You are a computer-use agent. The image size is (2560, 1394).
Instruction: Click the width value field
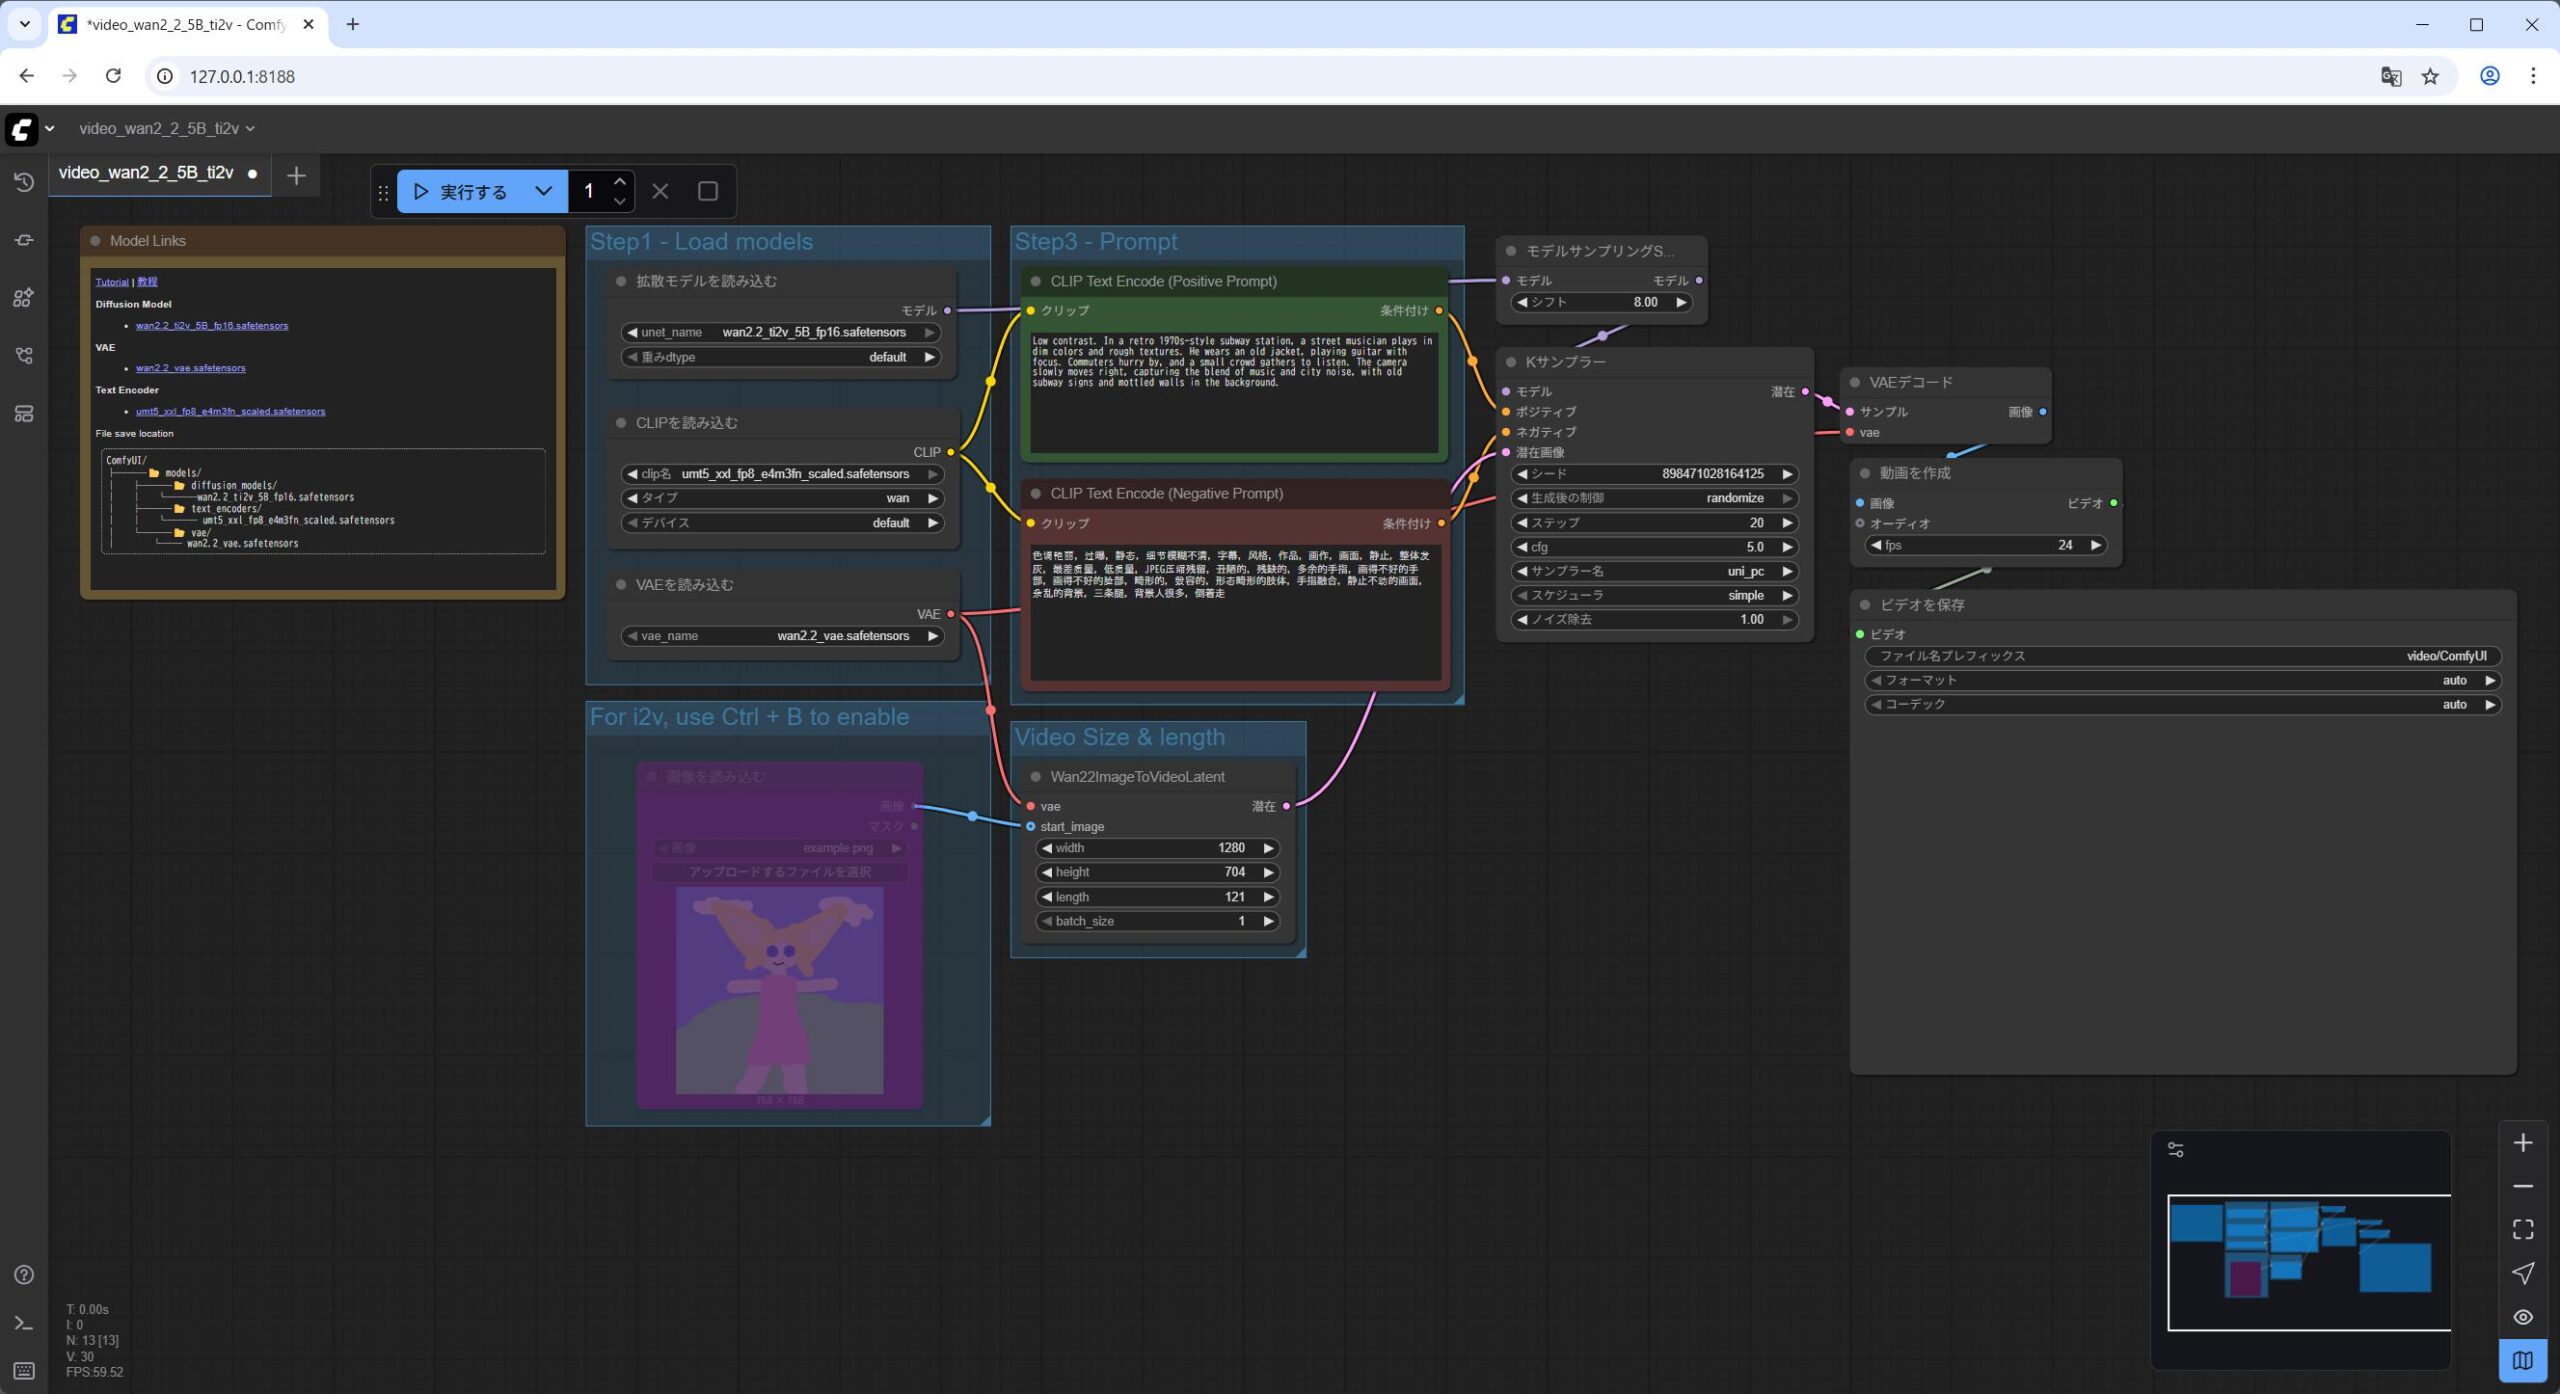pyautogui.click(x=1157, y=848)
